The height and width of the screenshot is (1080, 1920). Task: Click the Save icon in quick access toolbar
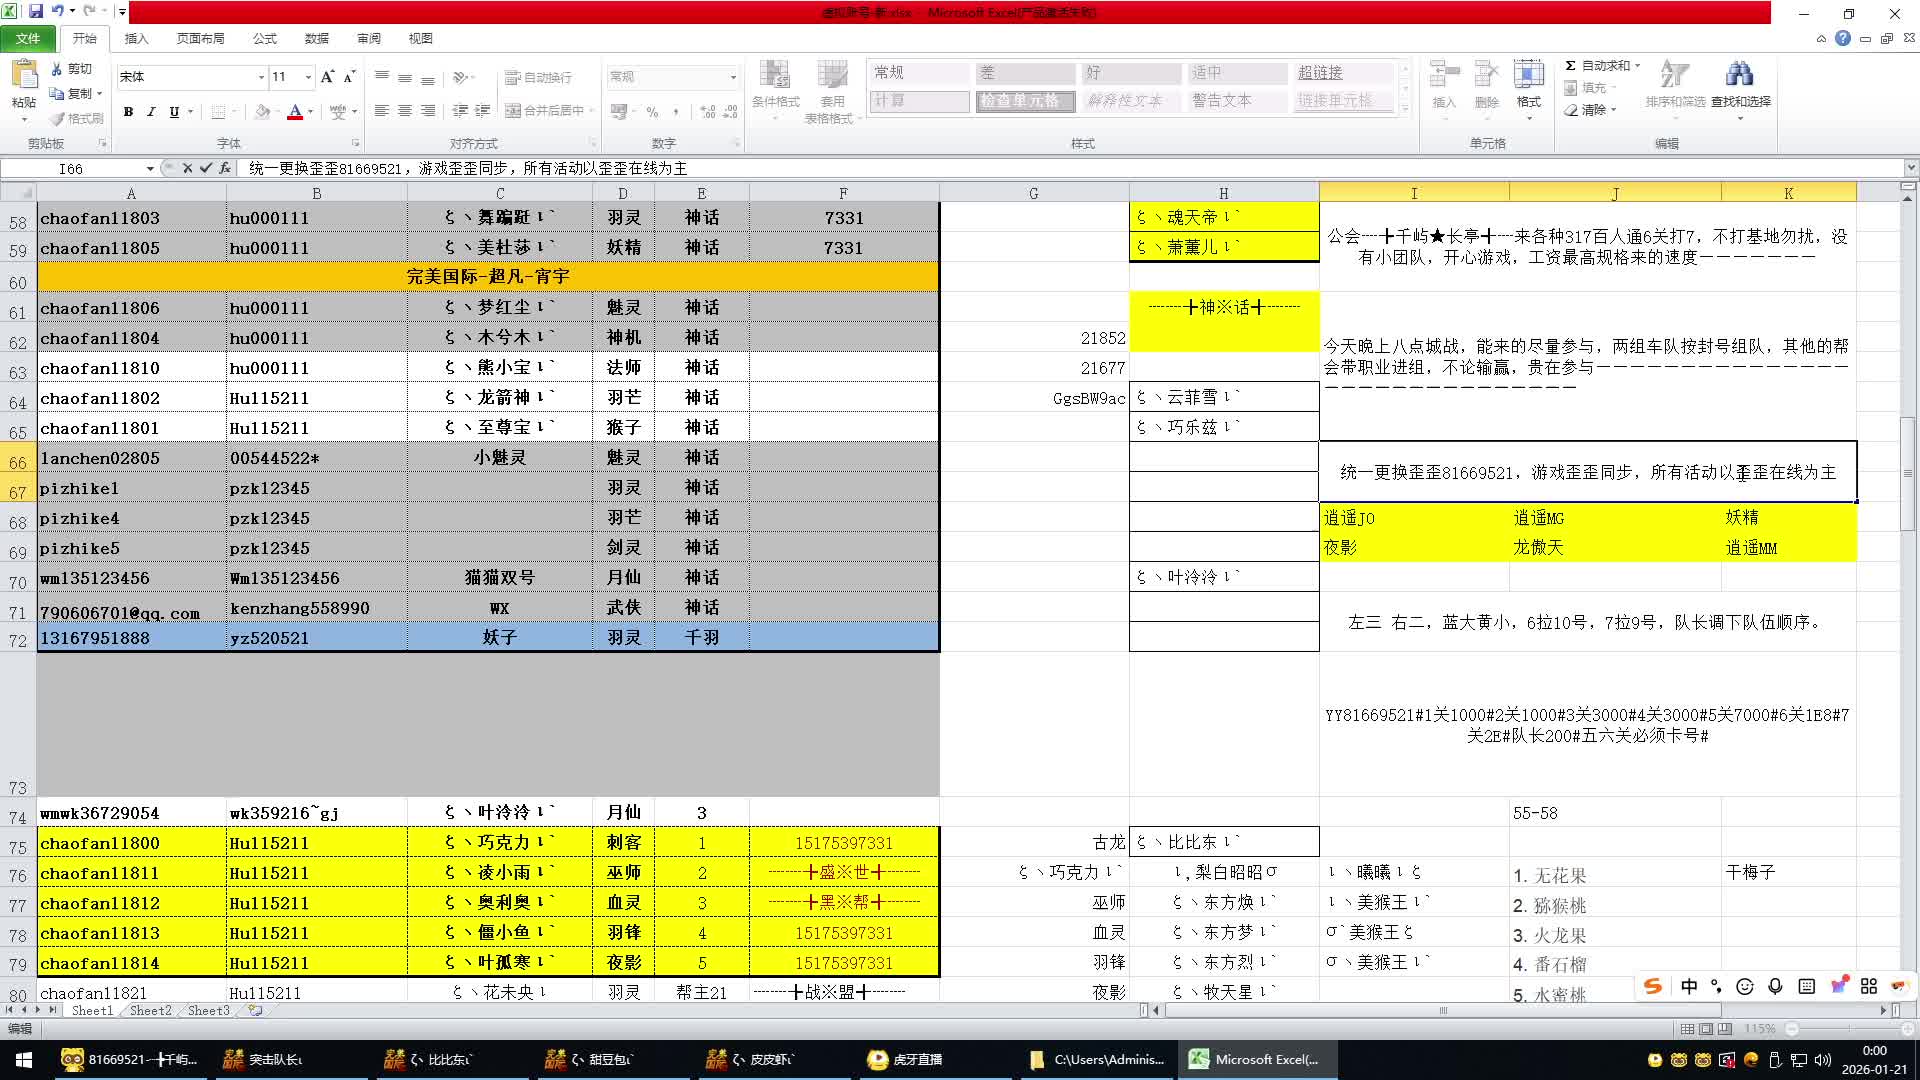pyautogui.click(x=36, y=11)
